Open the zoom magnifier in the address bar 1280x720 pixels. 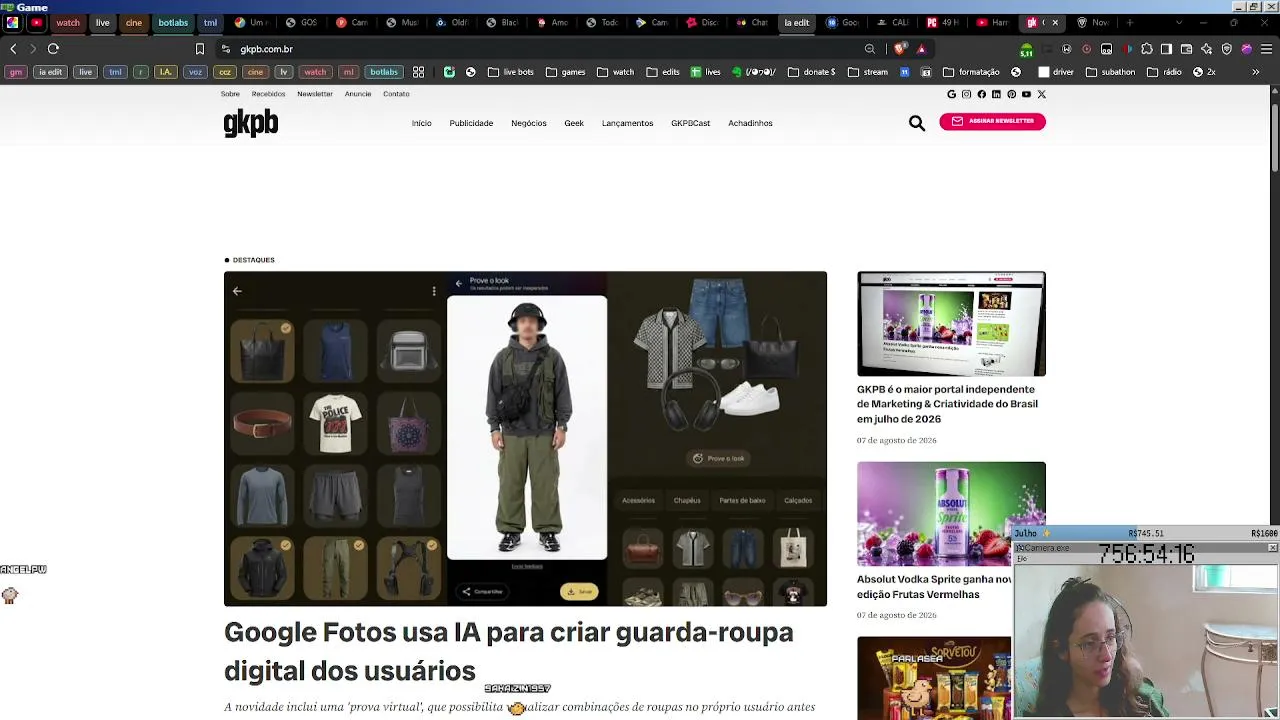point(870,49)
